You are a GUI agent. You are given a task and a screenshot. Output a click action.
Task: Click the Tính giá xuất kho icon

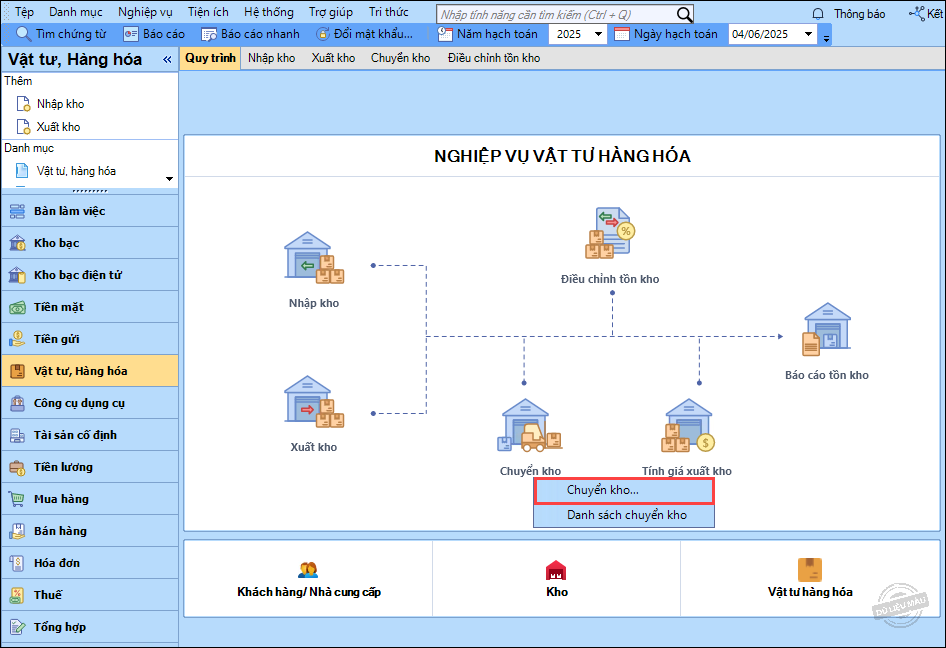(688, 425)
